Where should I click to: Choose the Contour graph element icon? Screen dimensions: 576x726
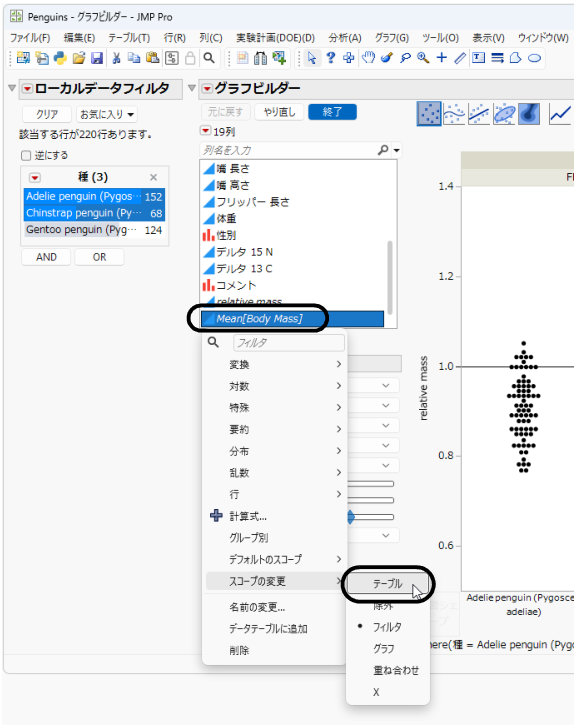[529, 113]
